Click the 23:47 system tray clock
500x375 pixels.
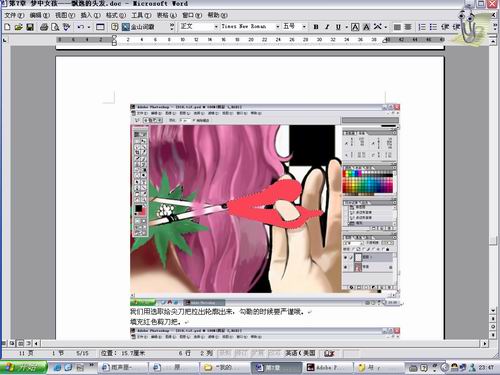pyautogui.click(x=486, y=367)
